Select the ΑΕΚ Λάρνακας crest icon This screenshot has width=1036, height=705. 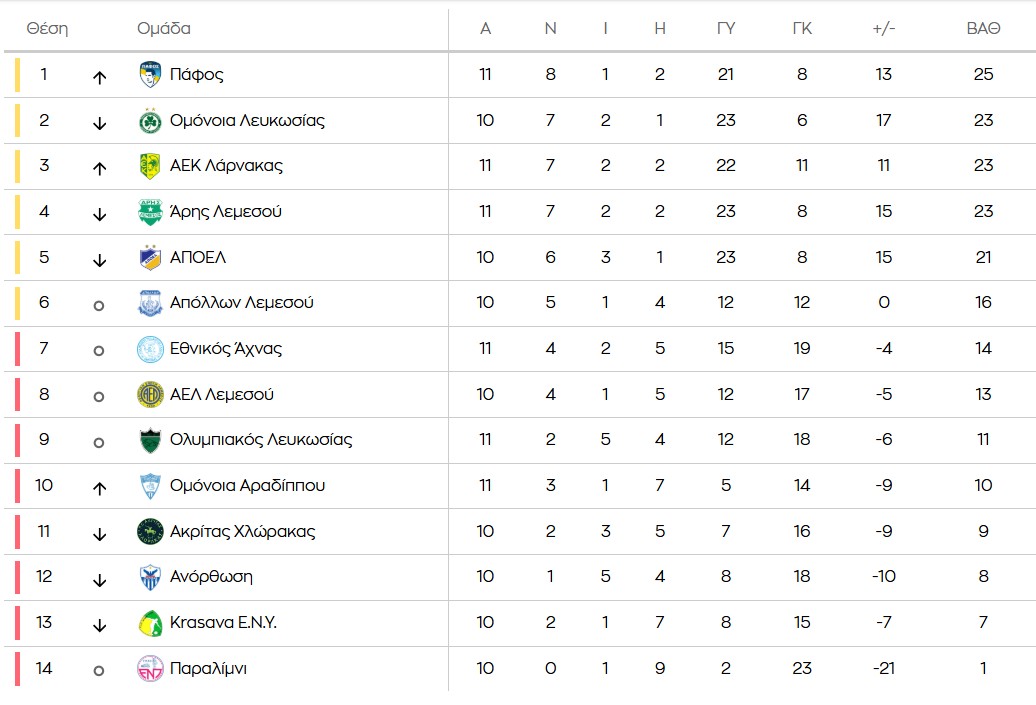(x=150, y=166)
